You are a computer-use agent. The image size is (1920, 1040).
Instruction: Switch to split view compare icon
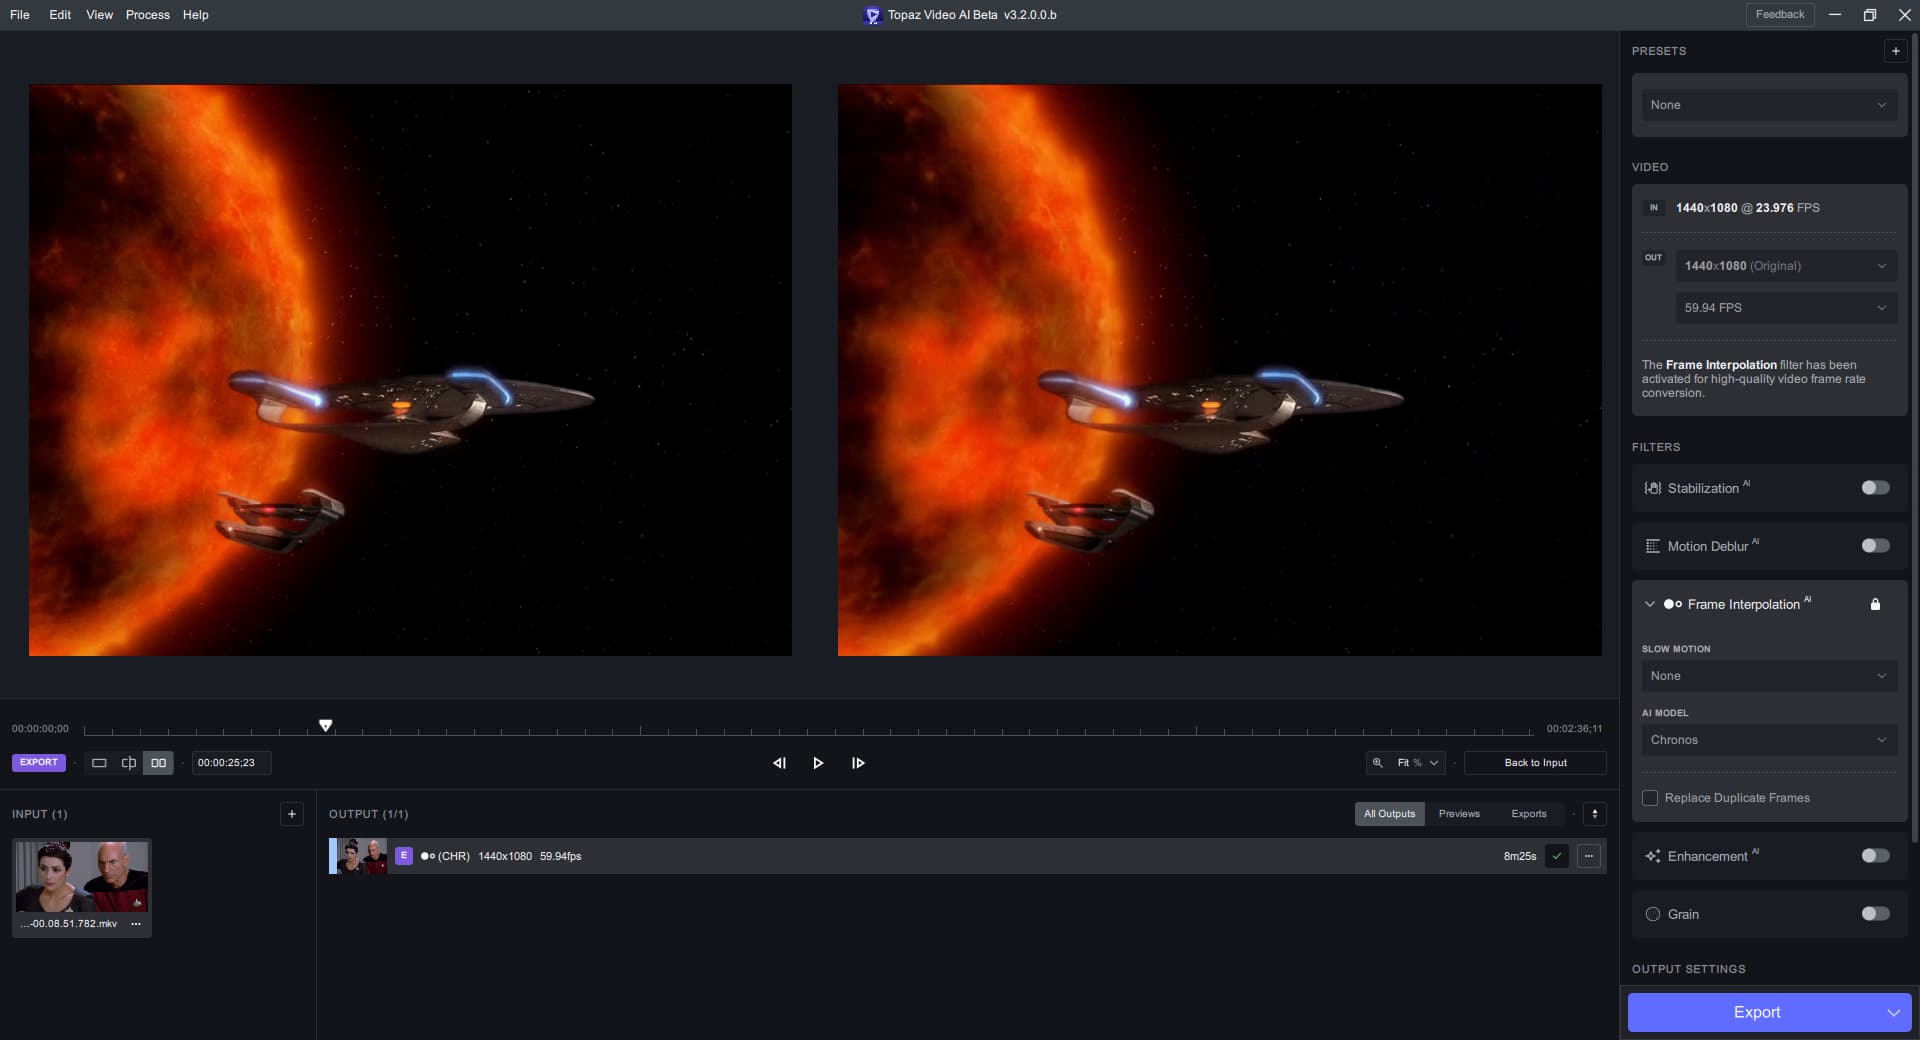[x=129, y=763]
